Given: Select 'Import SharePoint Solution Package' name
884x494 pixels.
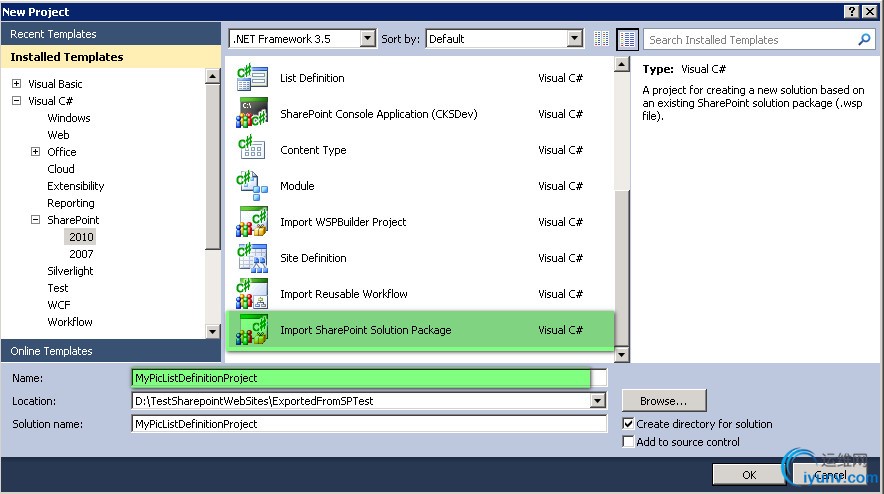Looking at the screenshot, I should pos(366,330).
